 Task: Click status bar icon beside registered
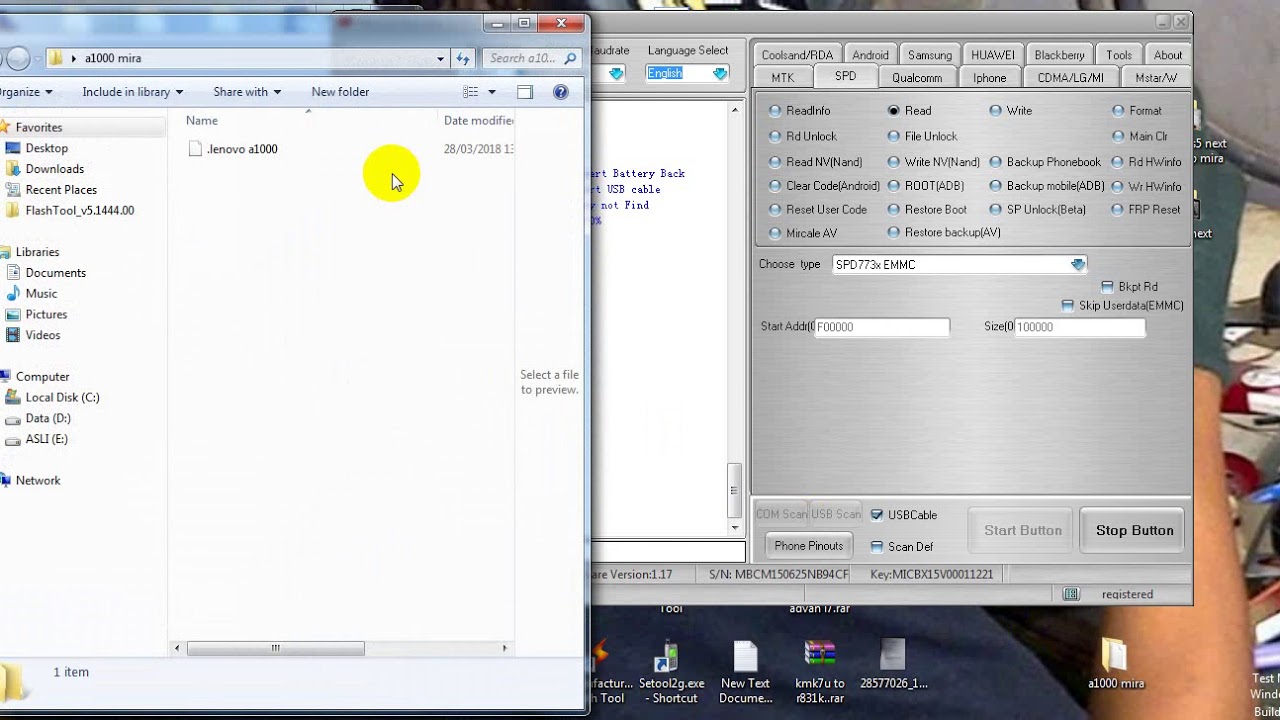coord(1071,594)
